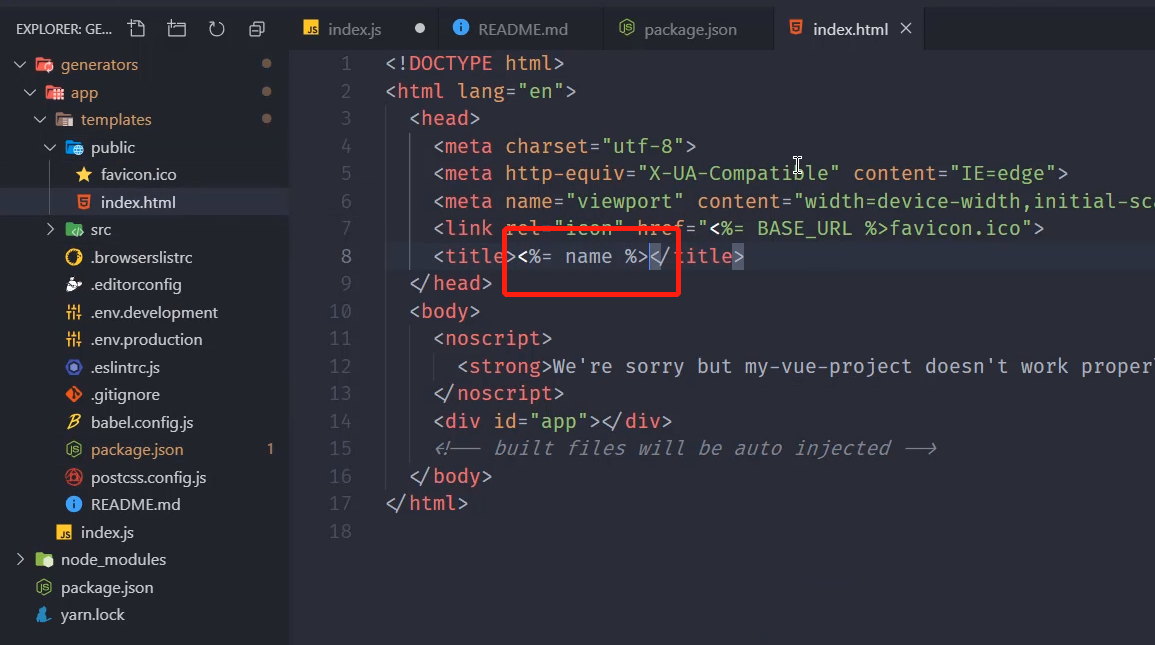
Task: Click the green src folder icon
Action: click(74, 230)
